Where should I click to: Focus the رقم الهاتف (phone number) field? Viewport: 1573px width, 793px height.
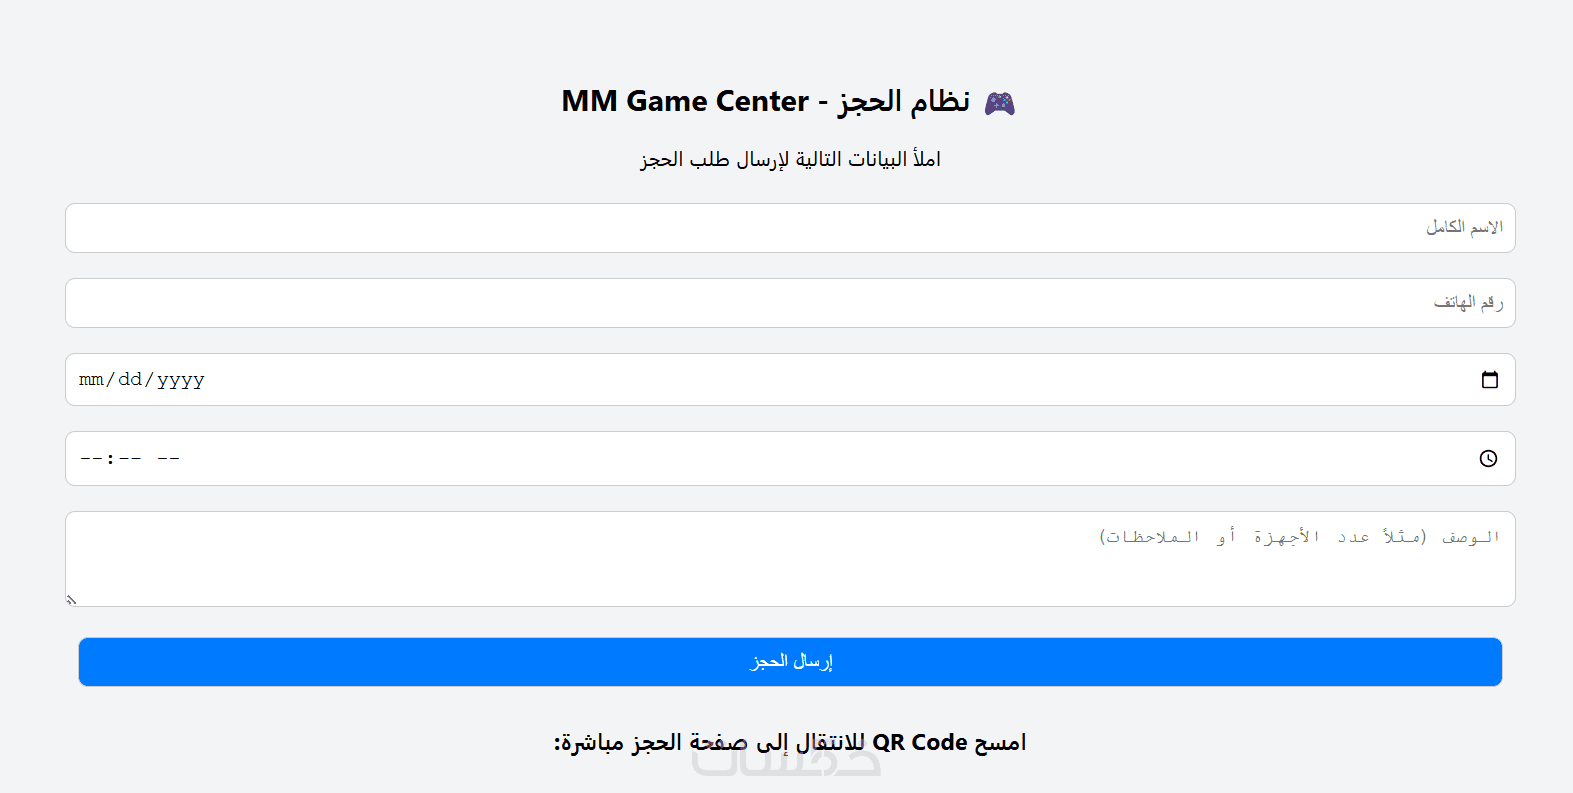coord(790,303)
